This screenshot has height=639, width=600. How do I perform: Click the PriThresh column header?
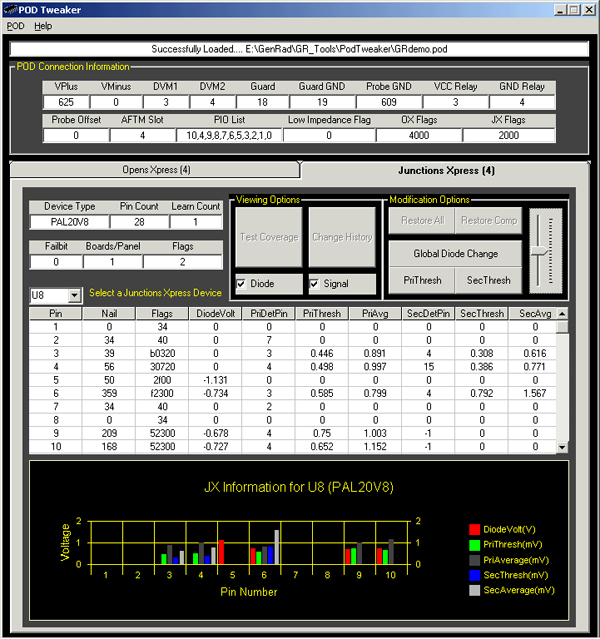[322, 313]
